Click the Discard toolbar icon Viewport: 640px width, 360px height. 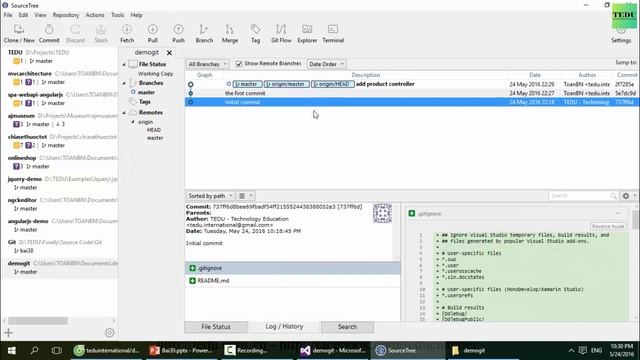(75, 33)
